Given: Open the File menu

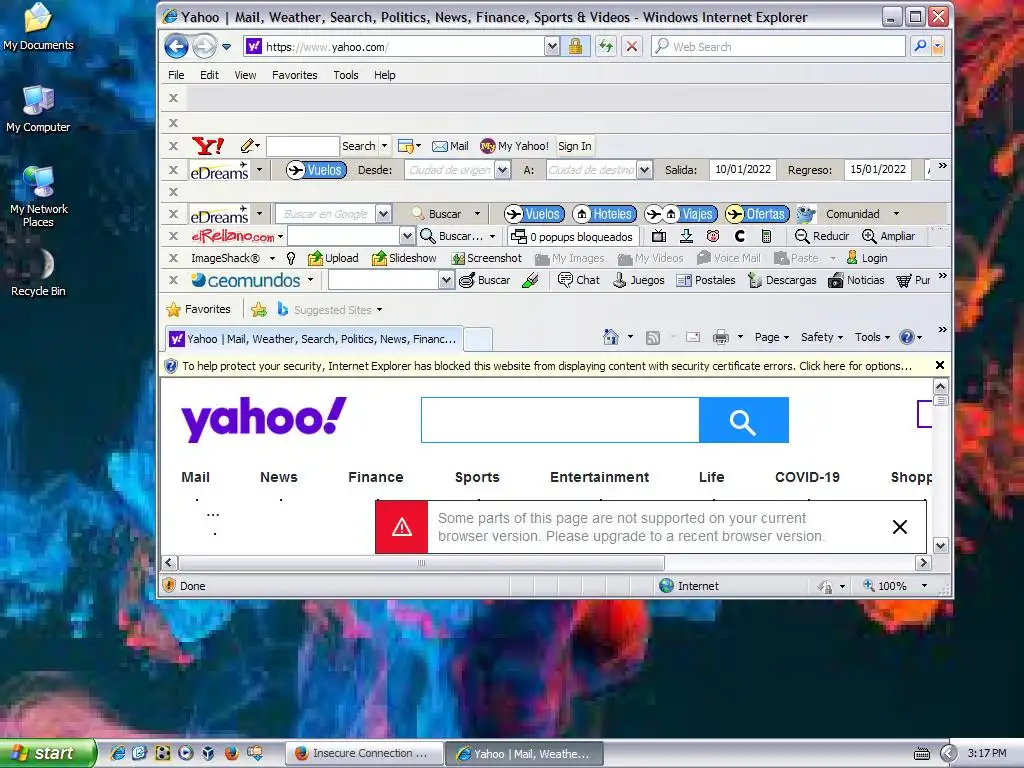Looking at the screenshot, I should coord(176,75).
